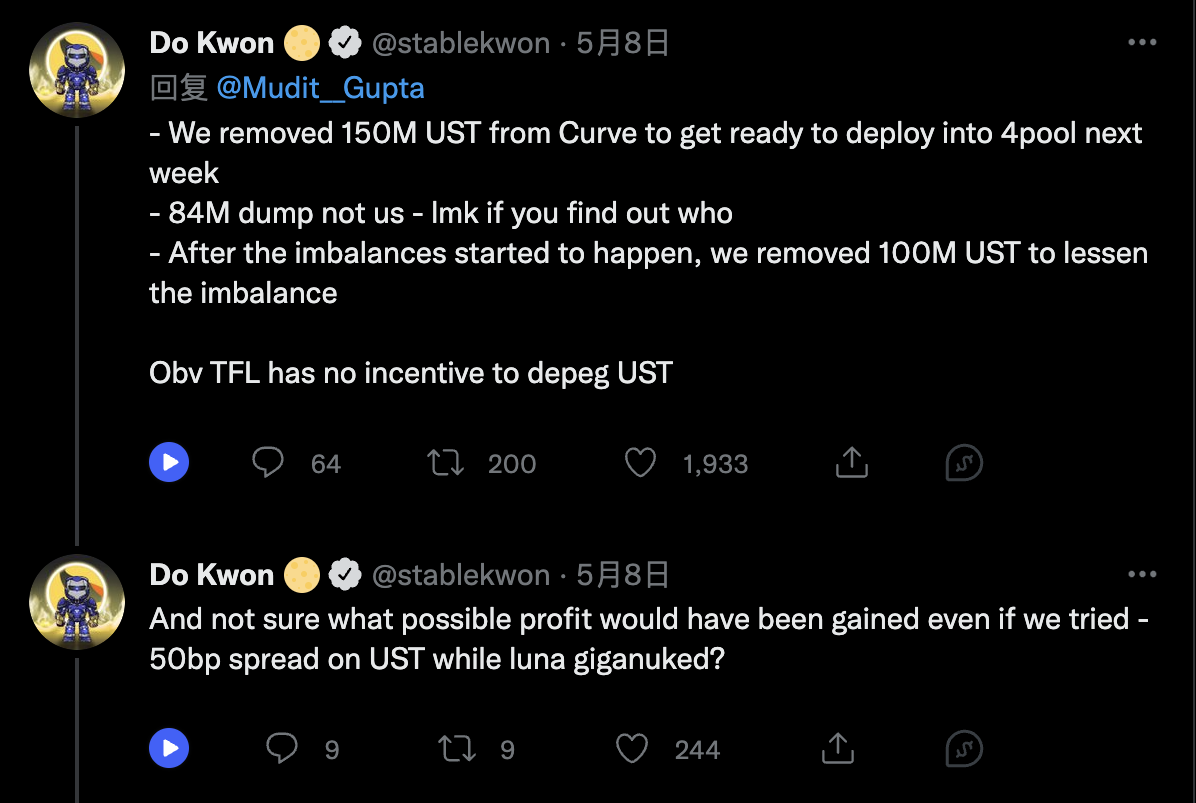Like the tweet with 1,933 likes

click(640, 463)
